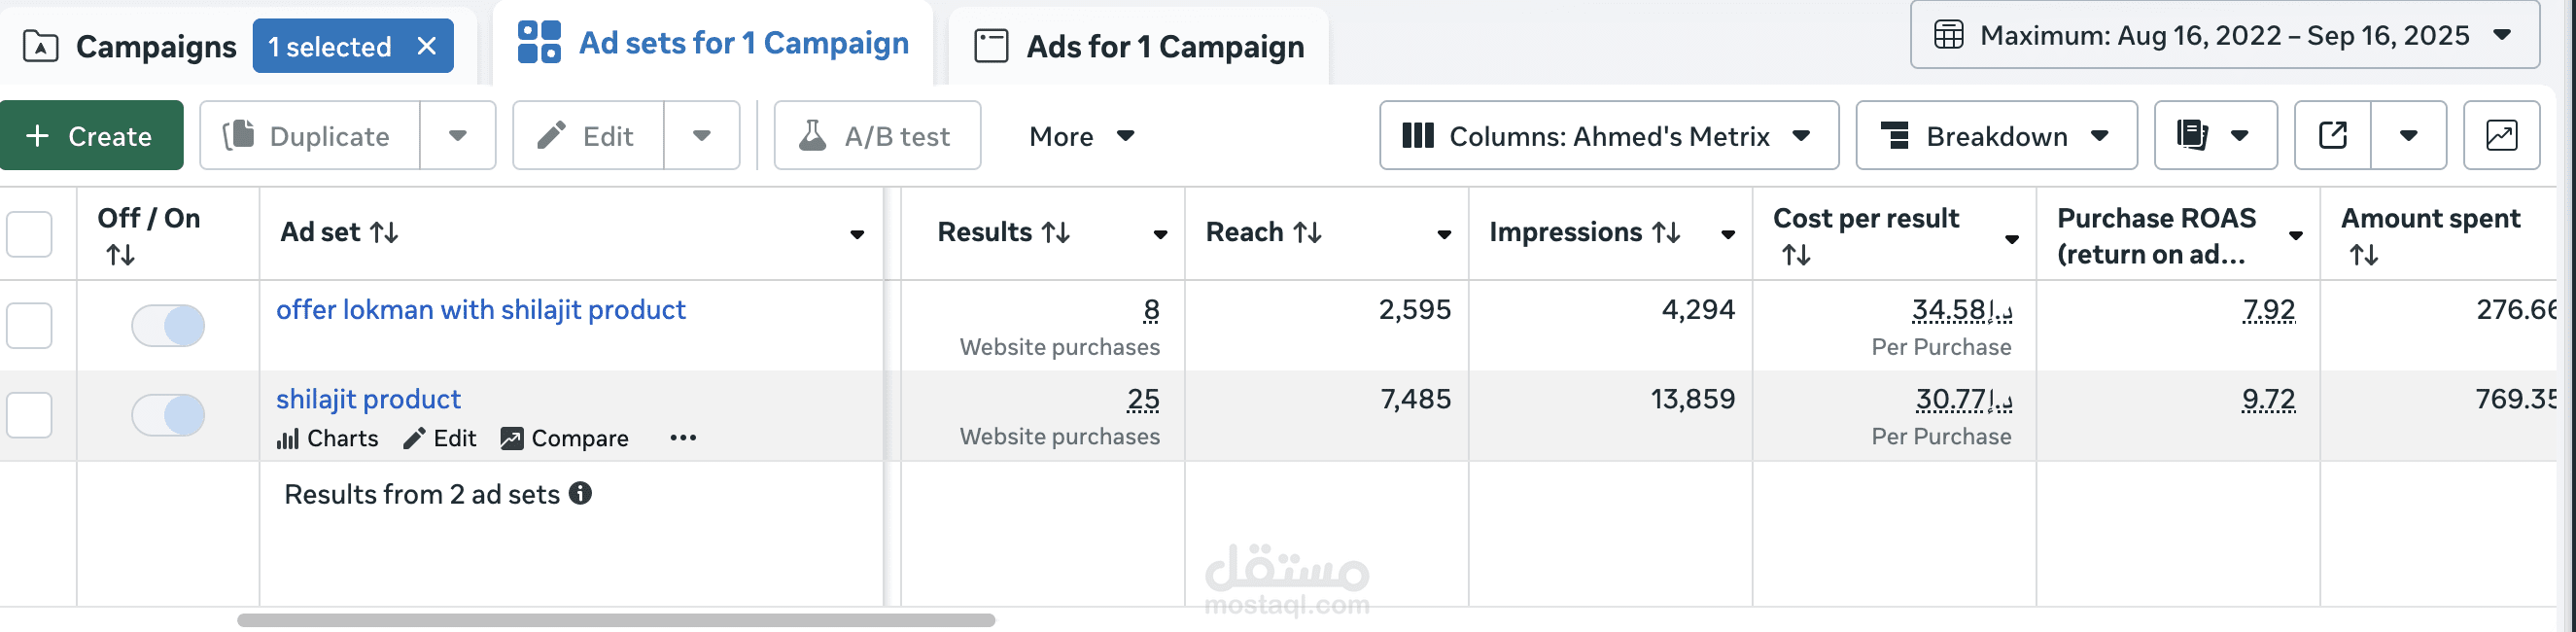Open the three-dot menu for shilajit product
The height and width of the screenshot is (632, 2576).
[683, 438]
